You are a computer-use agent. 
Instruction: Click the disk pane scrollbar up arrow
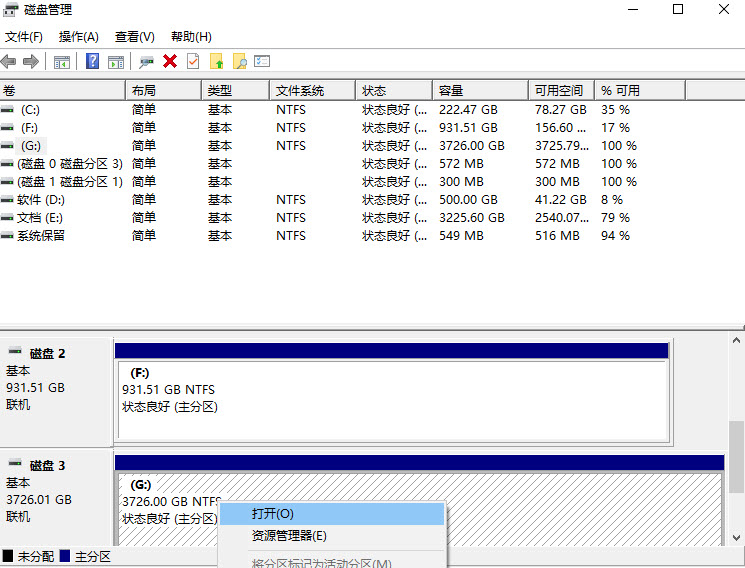click(737, 343)
